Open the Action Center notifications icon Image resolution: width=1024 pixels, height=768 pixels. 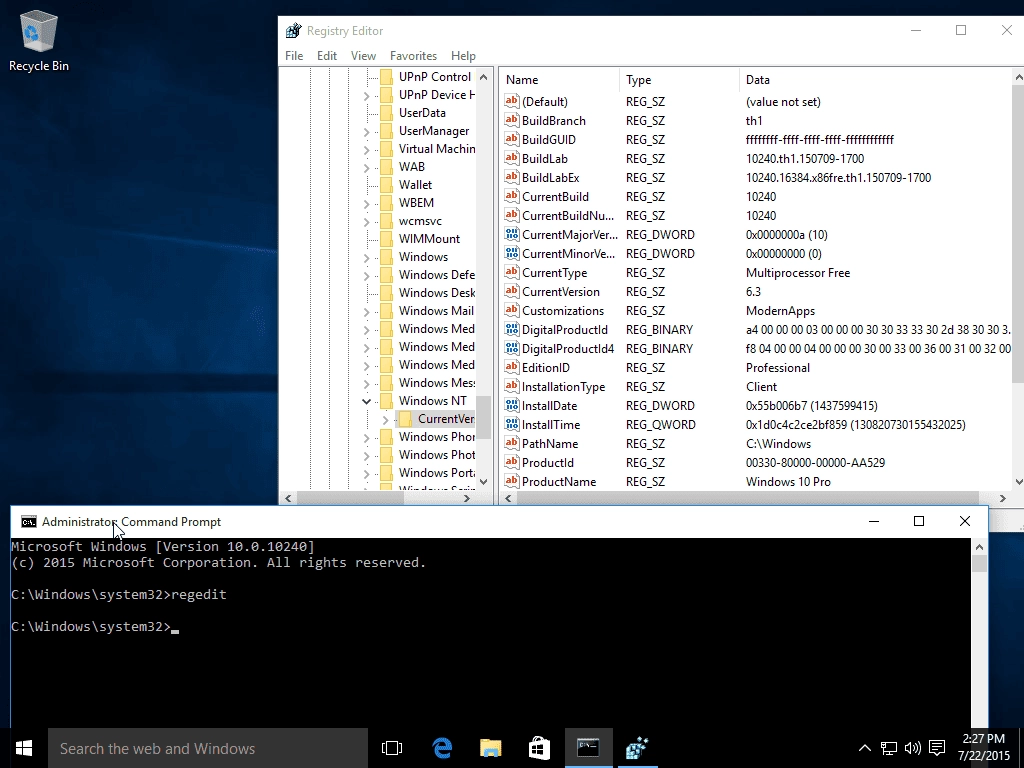(937, 748)
